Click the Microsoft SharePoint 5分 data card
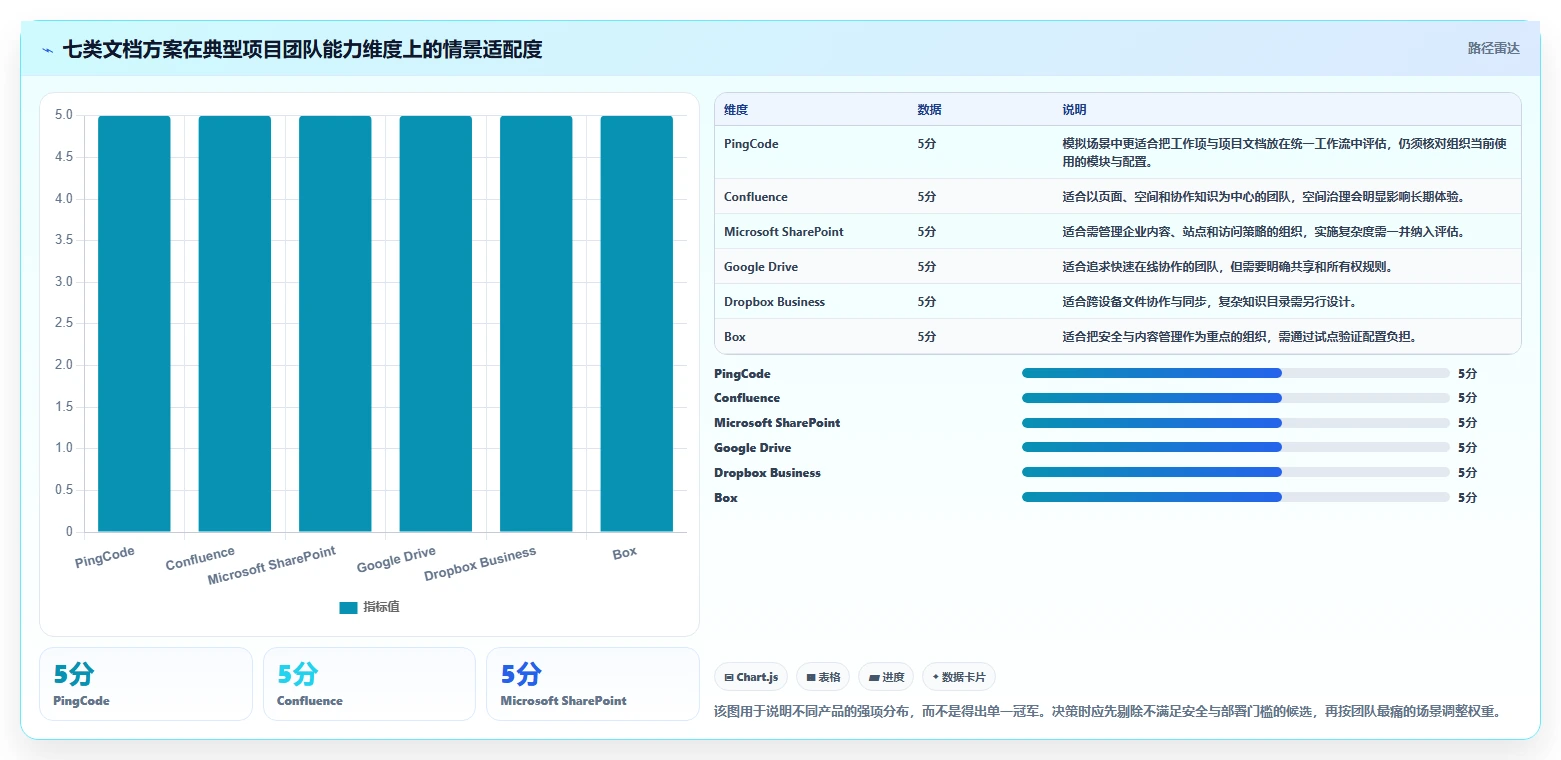Image resolution: width=1561 pixels, height=760 pixels. click(x=593, y=684)
